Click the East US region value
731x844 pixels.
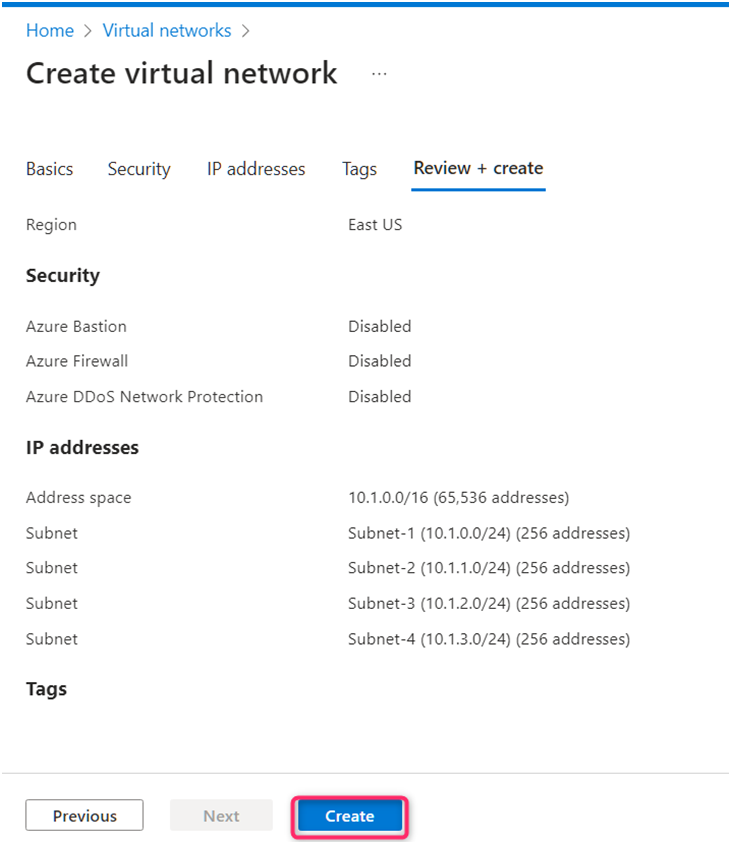[x=375, y=225]
